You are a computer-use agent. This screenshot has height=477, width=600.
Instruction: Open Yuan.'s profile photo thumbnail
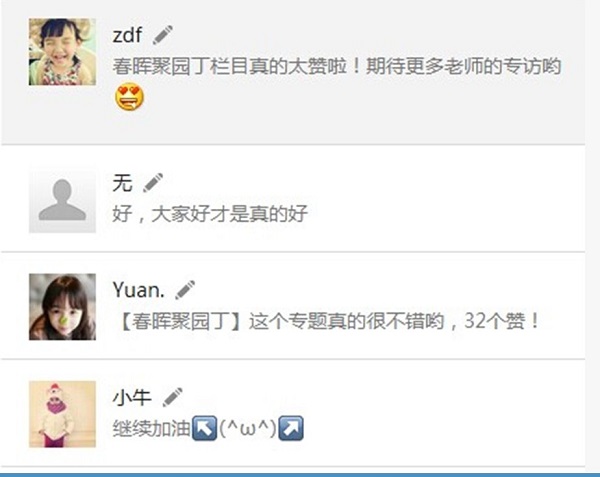62,307
